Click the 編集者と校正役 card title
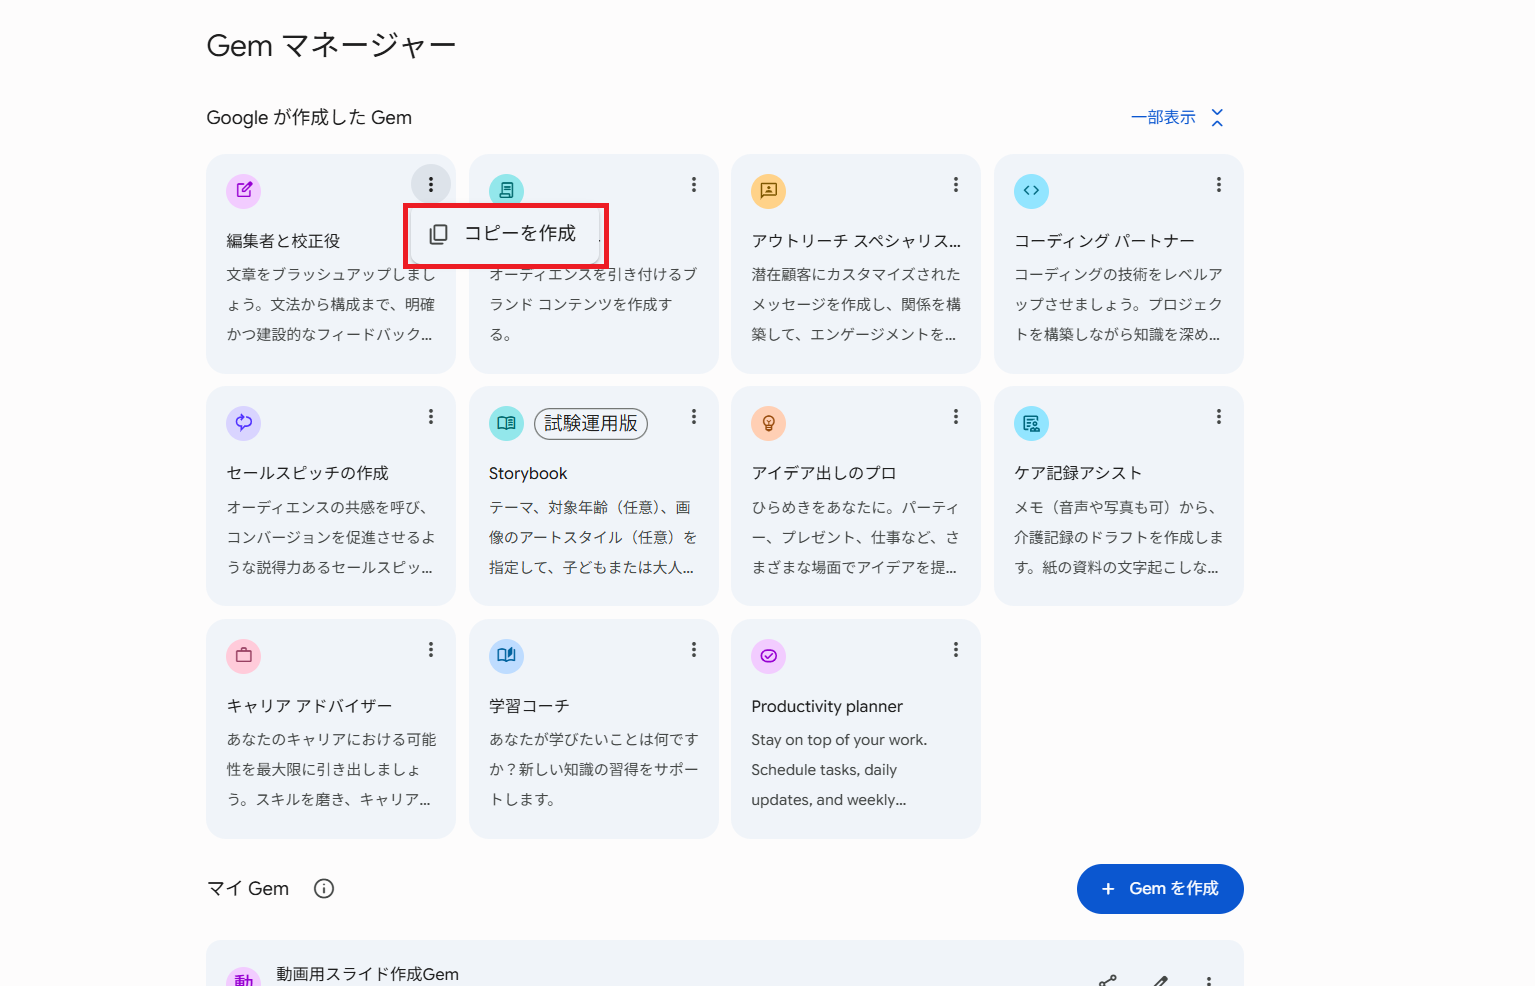The height and width of the screenshot is (986, 1535). pyautogui.click(x=283, y=241)
